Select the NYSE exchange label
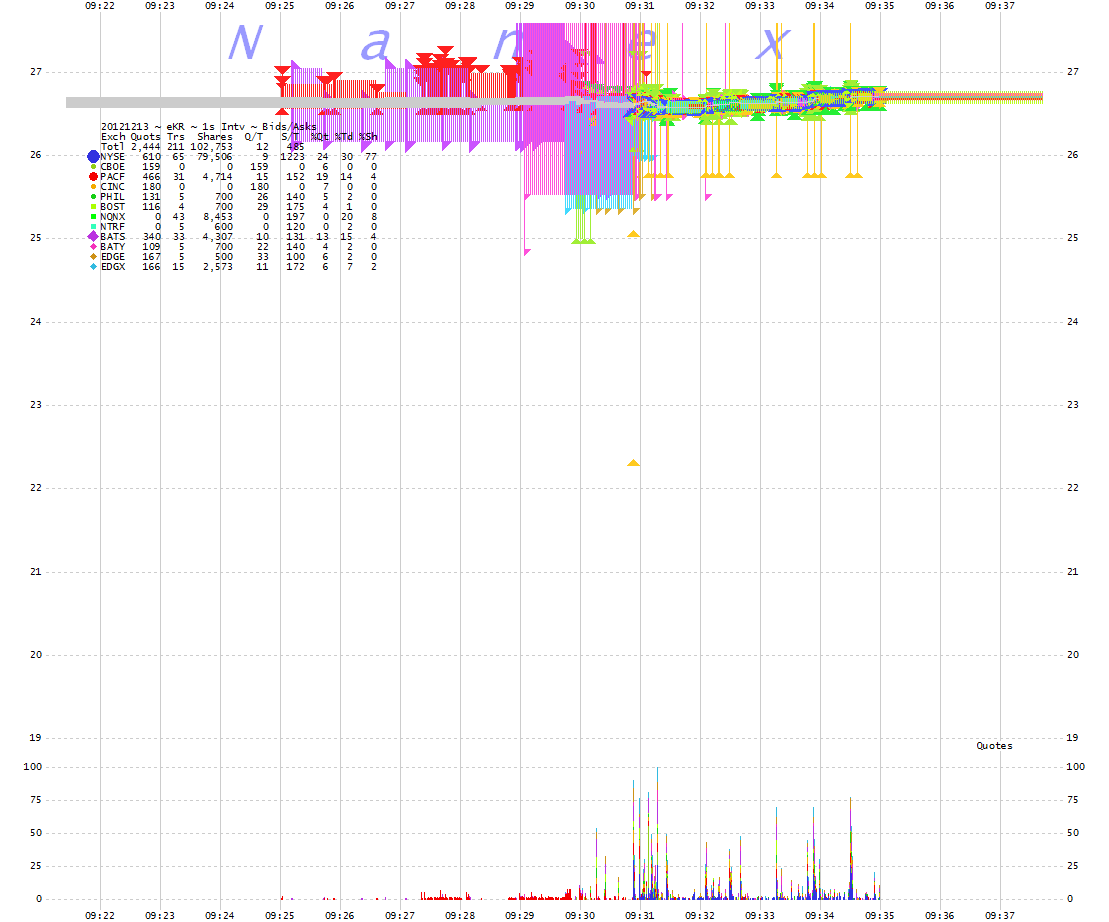The width and height of the screenshot is (1109, 922). tap(112, 157)
